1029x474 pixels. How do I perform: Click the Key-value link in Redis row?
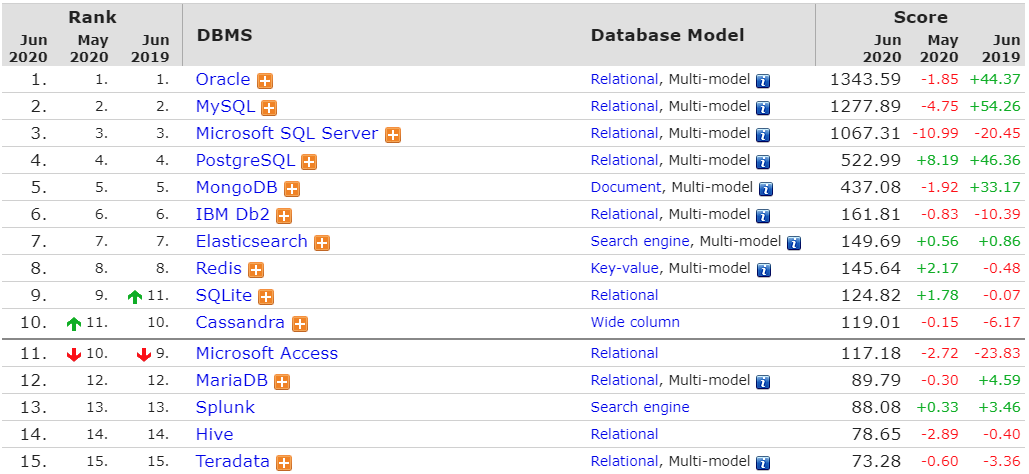(624, 268)
